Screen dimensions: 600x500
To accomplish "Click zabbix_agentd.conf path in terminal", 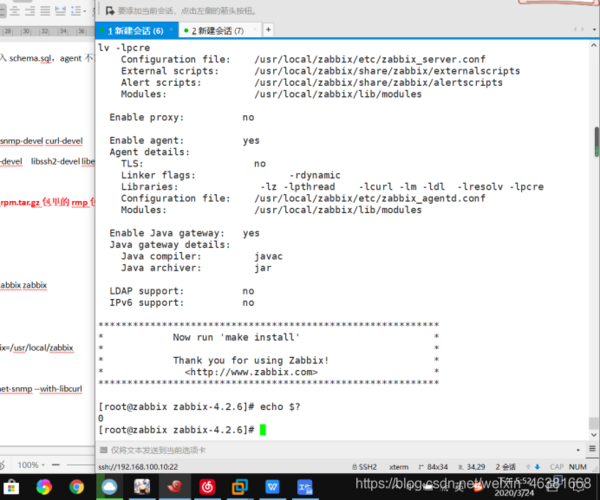I will (x=370, y=198).
